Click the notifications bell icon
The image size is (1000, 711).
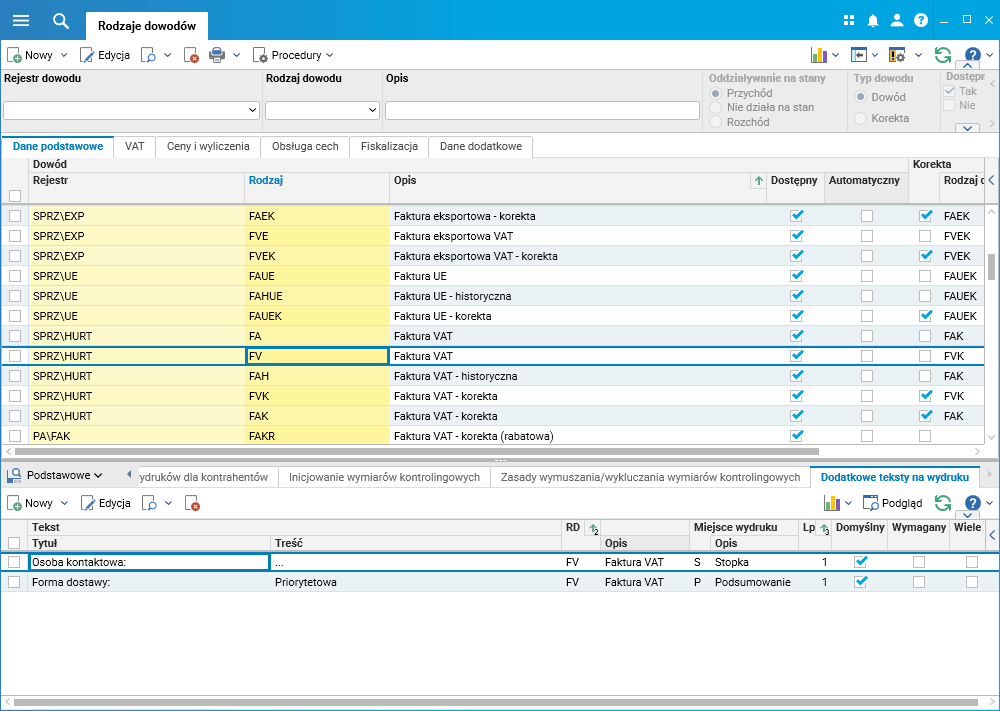pos(873,20)
